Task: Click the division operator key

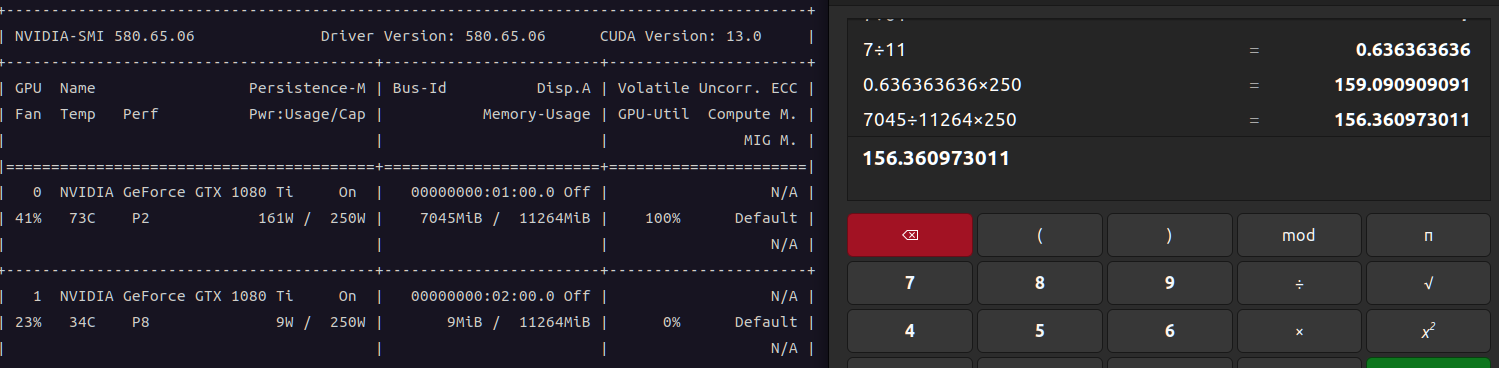Action: 1299,283
